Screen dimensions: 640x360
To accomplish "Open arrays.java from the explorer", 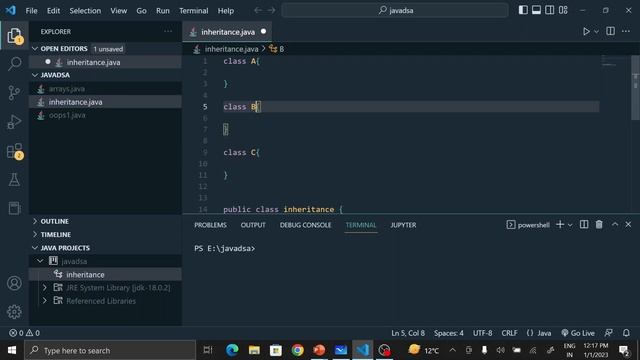I will coord(105,89).
